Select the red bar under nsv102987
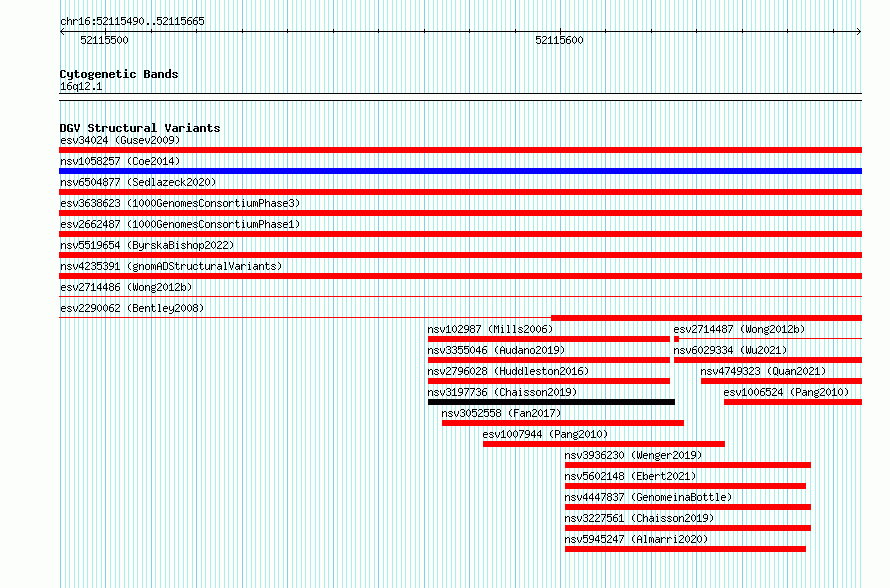The height and width of the screenshot is (588, 890). pos(549,339)
